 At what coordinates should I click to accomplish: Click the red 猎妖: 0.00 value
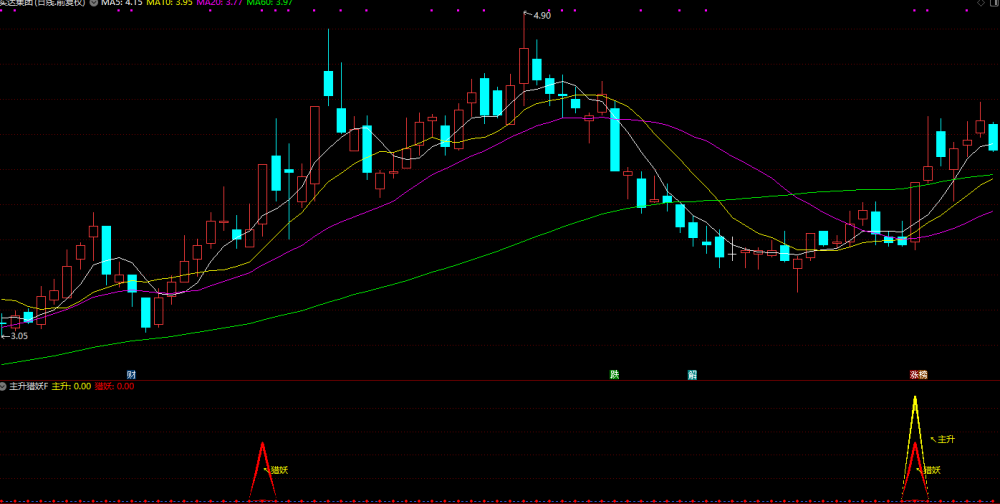click(115, 386)
